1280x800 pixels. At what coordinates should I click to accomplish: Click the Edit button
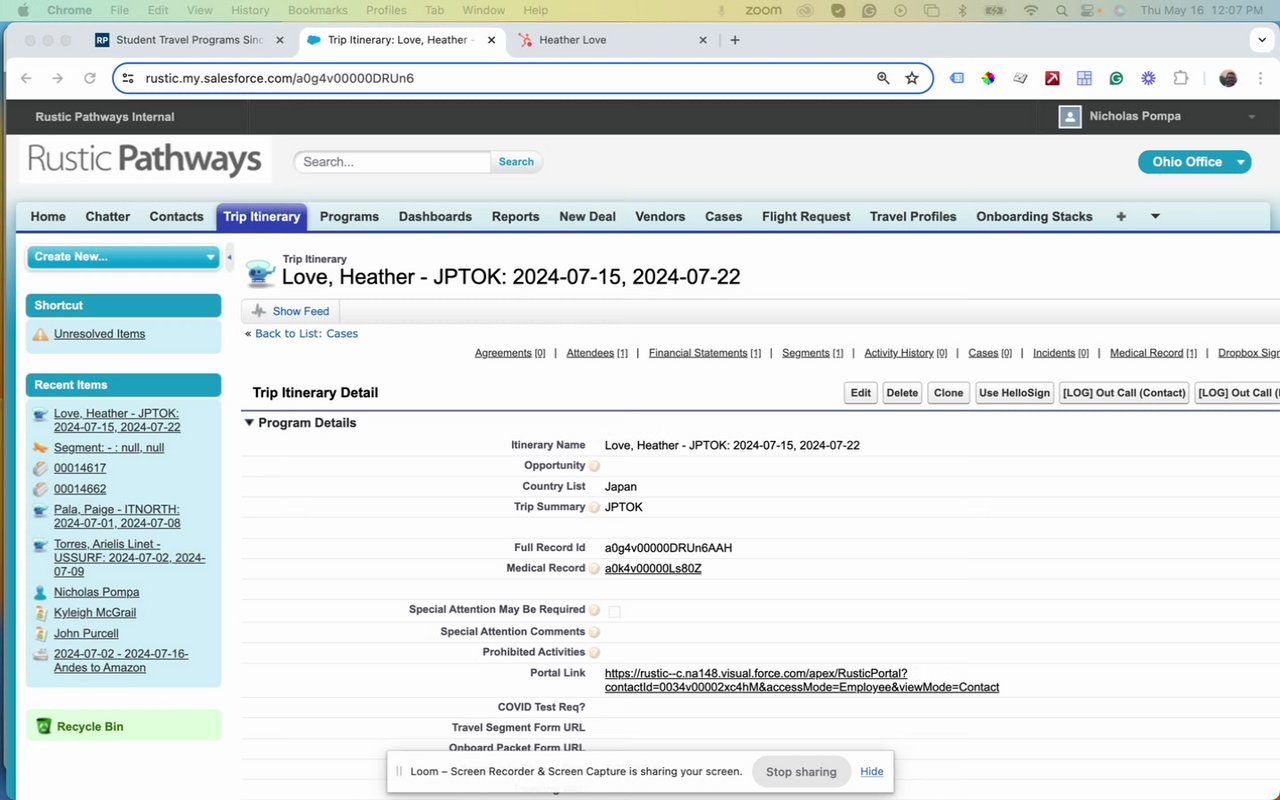pyautogui.click(x=861, y=393)
